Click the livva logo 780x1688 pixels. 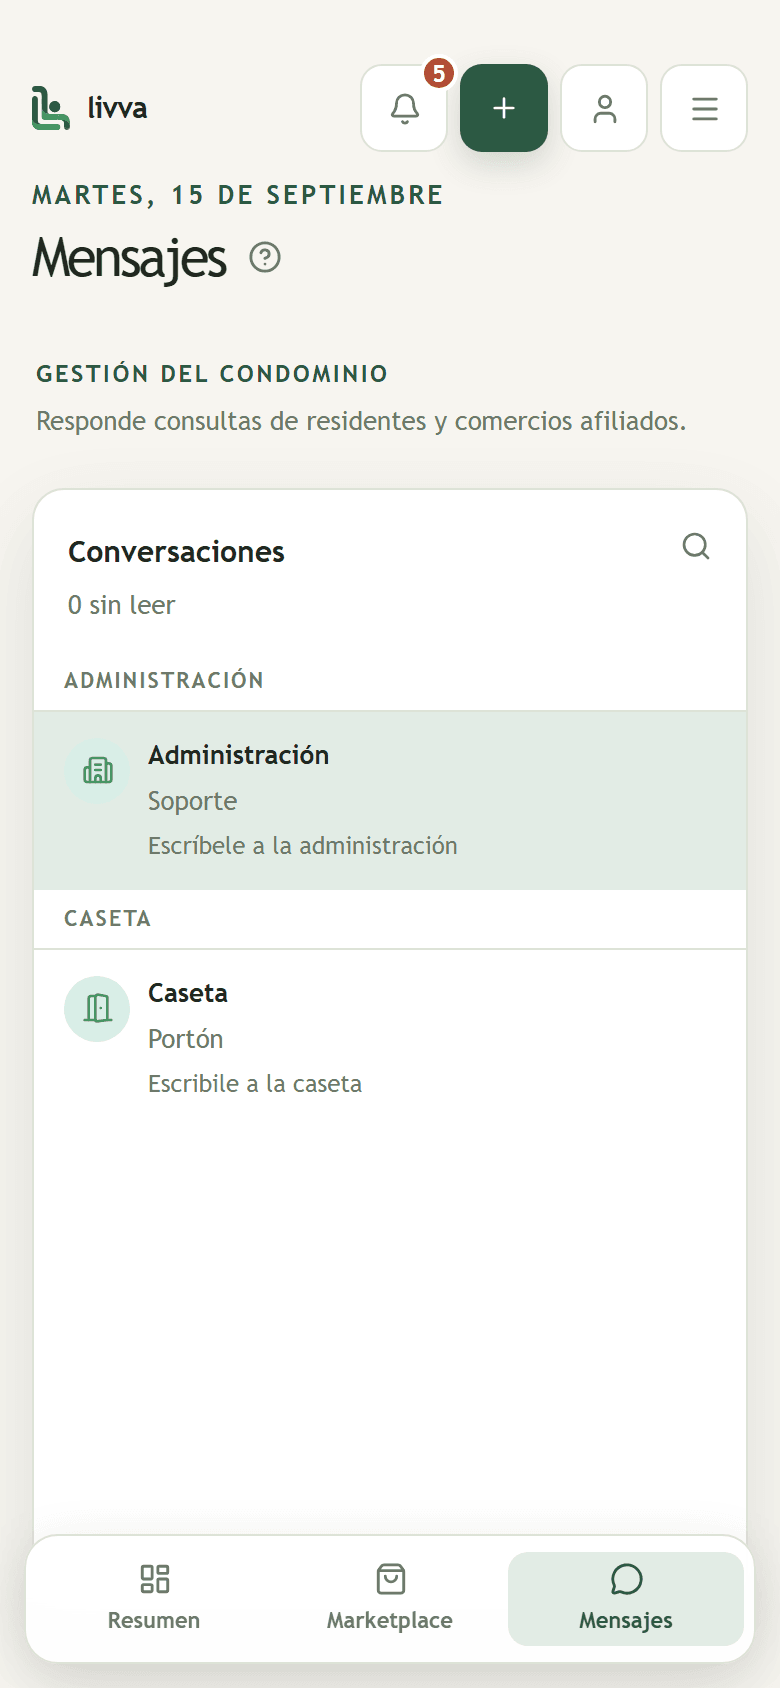coord(90,108)
